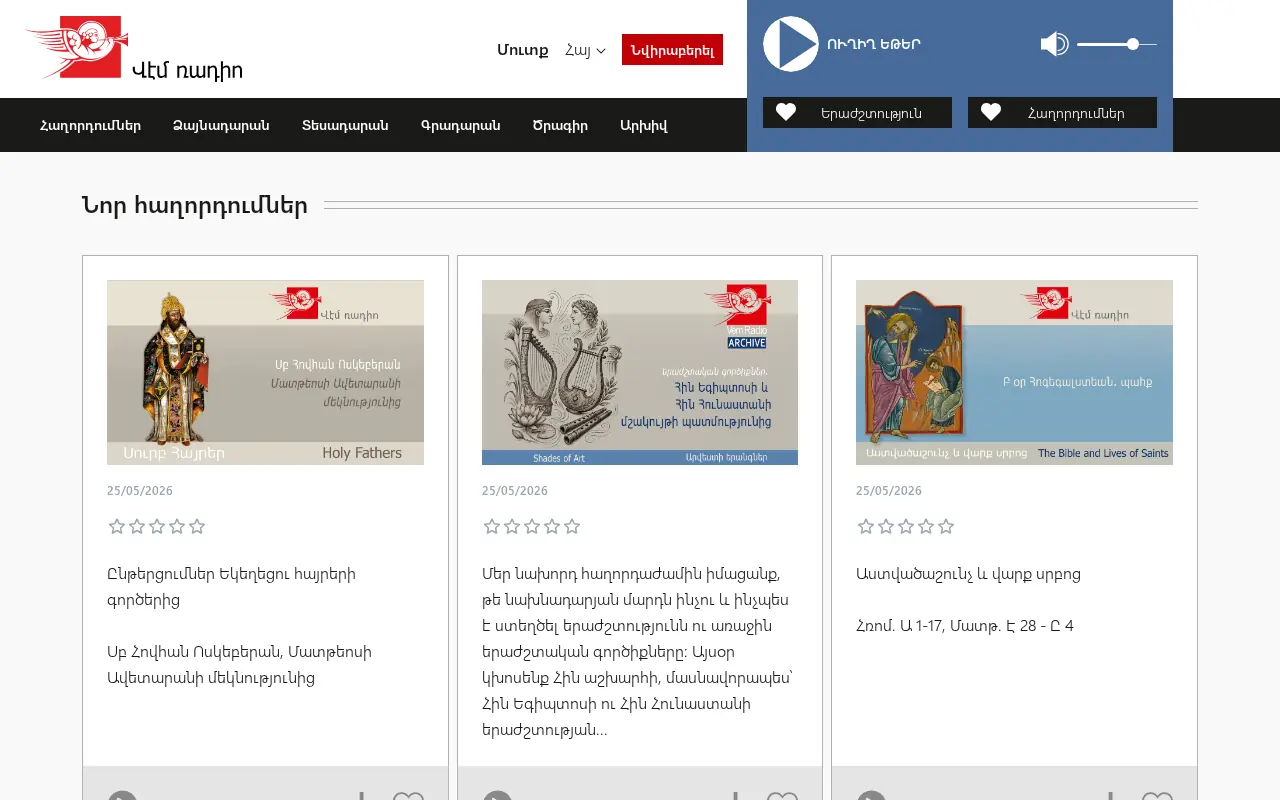The height and width of the screenshot is (800, 1280).
Task: Rate the Holy Fathers program three stars
Action: pyautogui.click(x=157, y=526)
